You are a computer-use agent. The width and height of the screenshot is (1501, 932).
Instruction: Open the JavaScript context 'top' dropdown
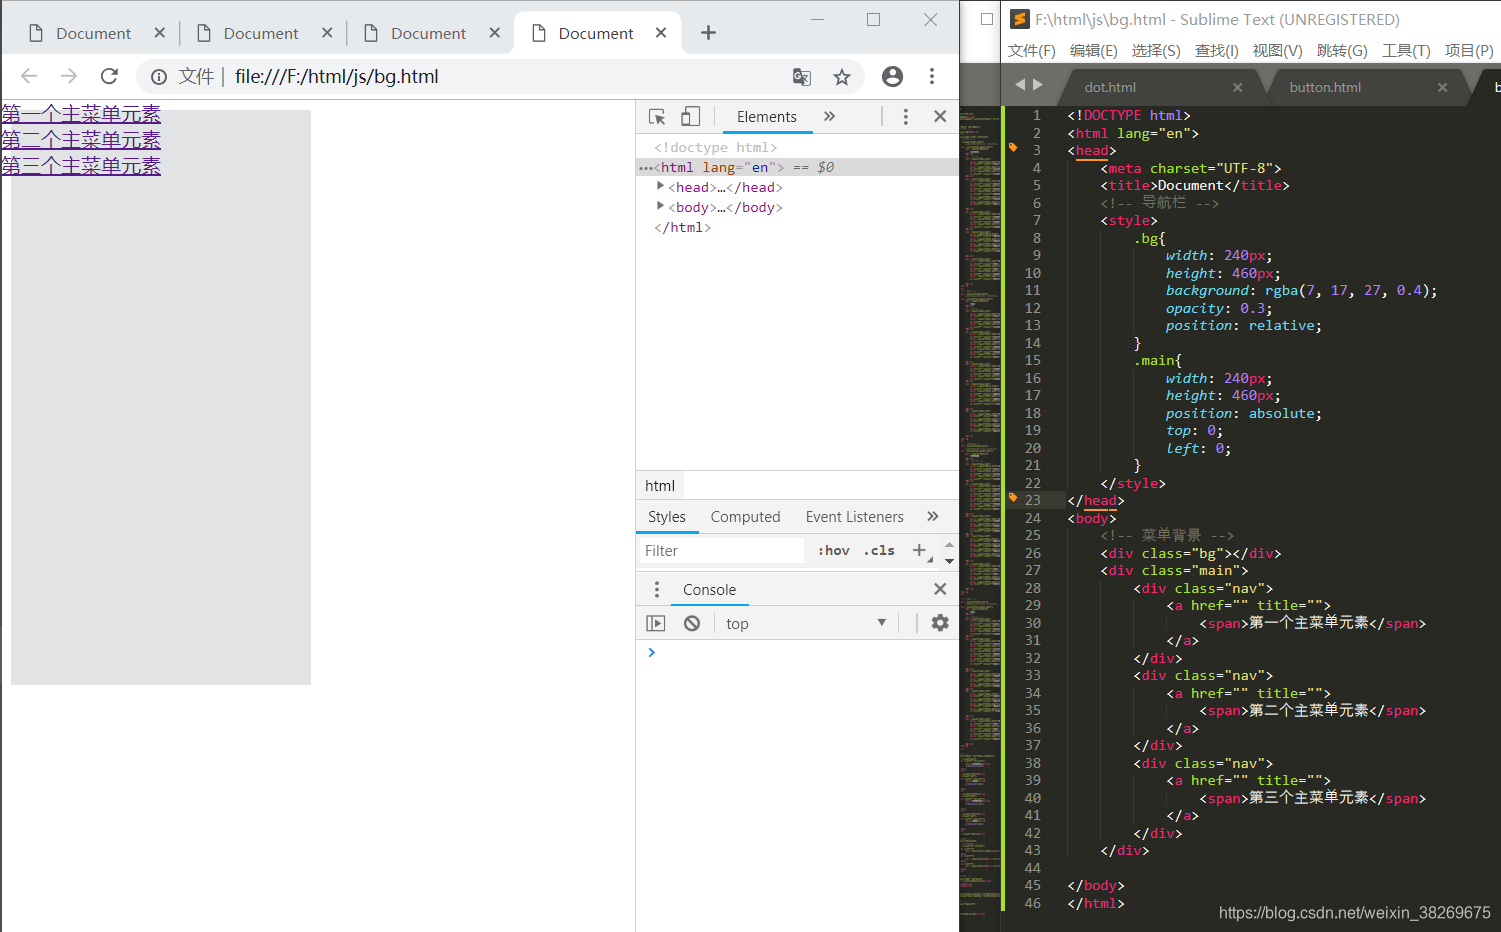tap(806, 623)
